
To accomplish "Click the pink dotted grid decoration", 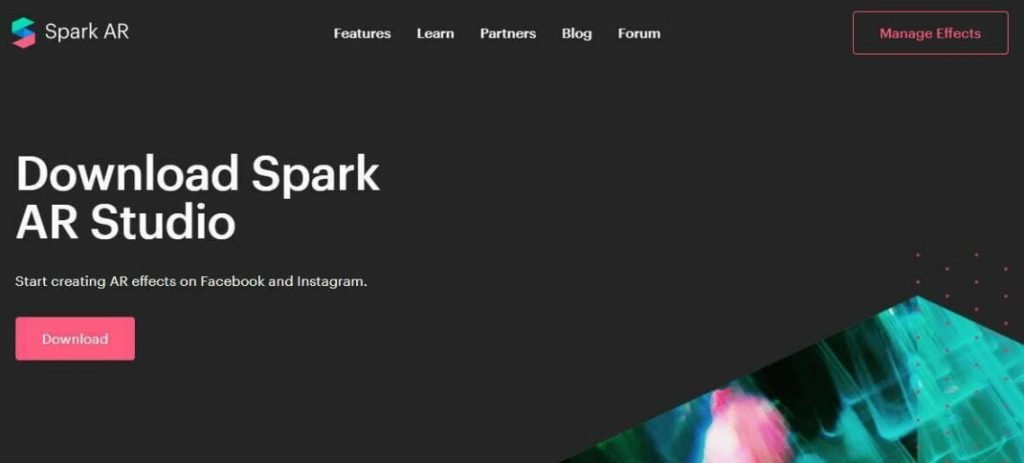I will click(967, 307).
